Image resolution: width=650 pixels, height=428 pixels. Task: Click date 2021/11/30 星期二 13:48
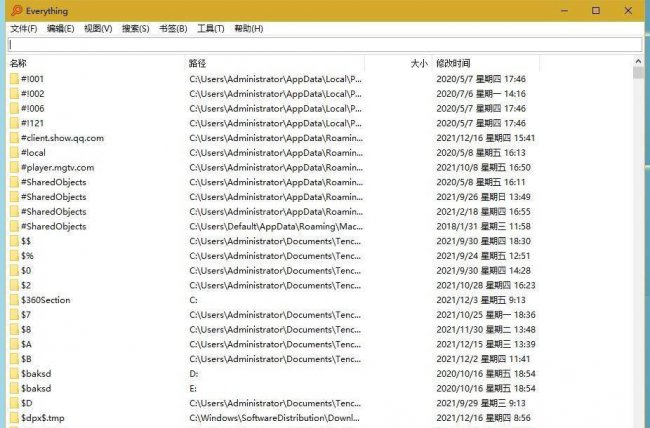point(486,329)
